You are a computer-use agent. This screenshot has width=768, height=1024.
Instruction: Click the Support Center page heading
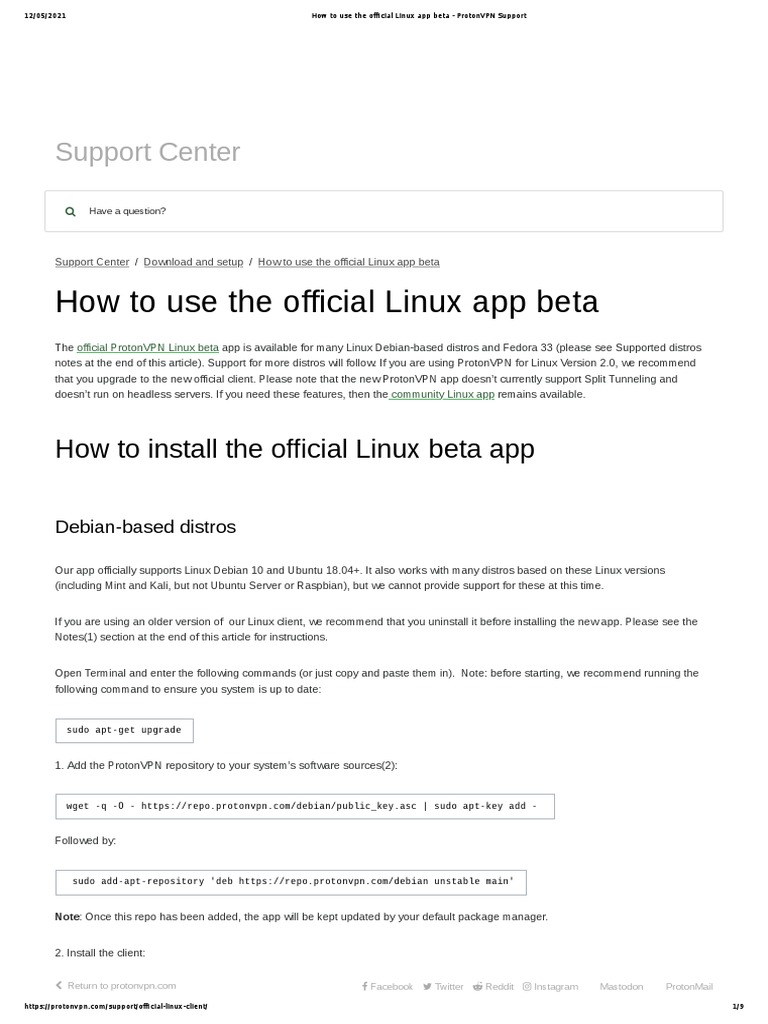point(148,152)
